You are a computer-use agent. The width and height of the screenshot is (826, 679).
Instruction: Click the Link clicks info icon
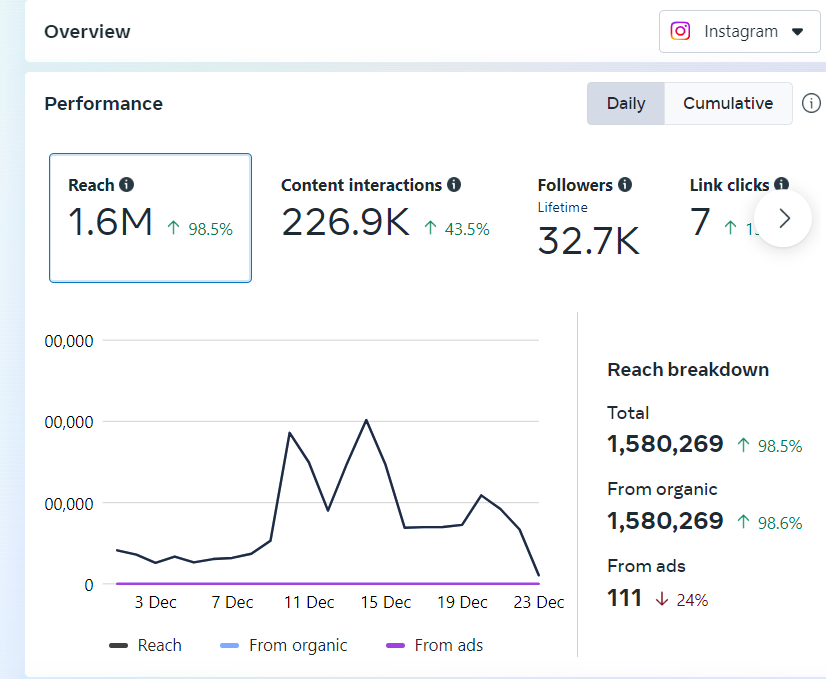pos(781,185)
